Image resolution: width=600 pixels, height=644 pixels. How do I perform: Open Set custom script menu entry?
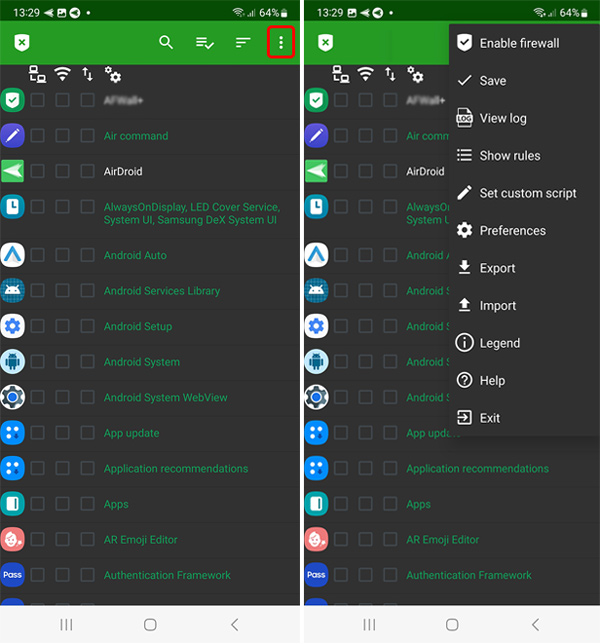coord(524,193)
